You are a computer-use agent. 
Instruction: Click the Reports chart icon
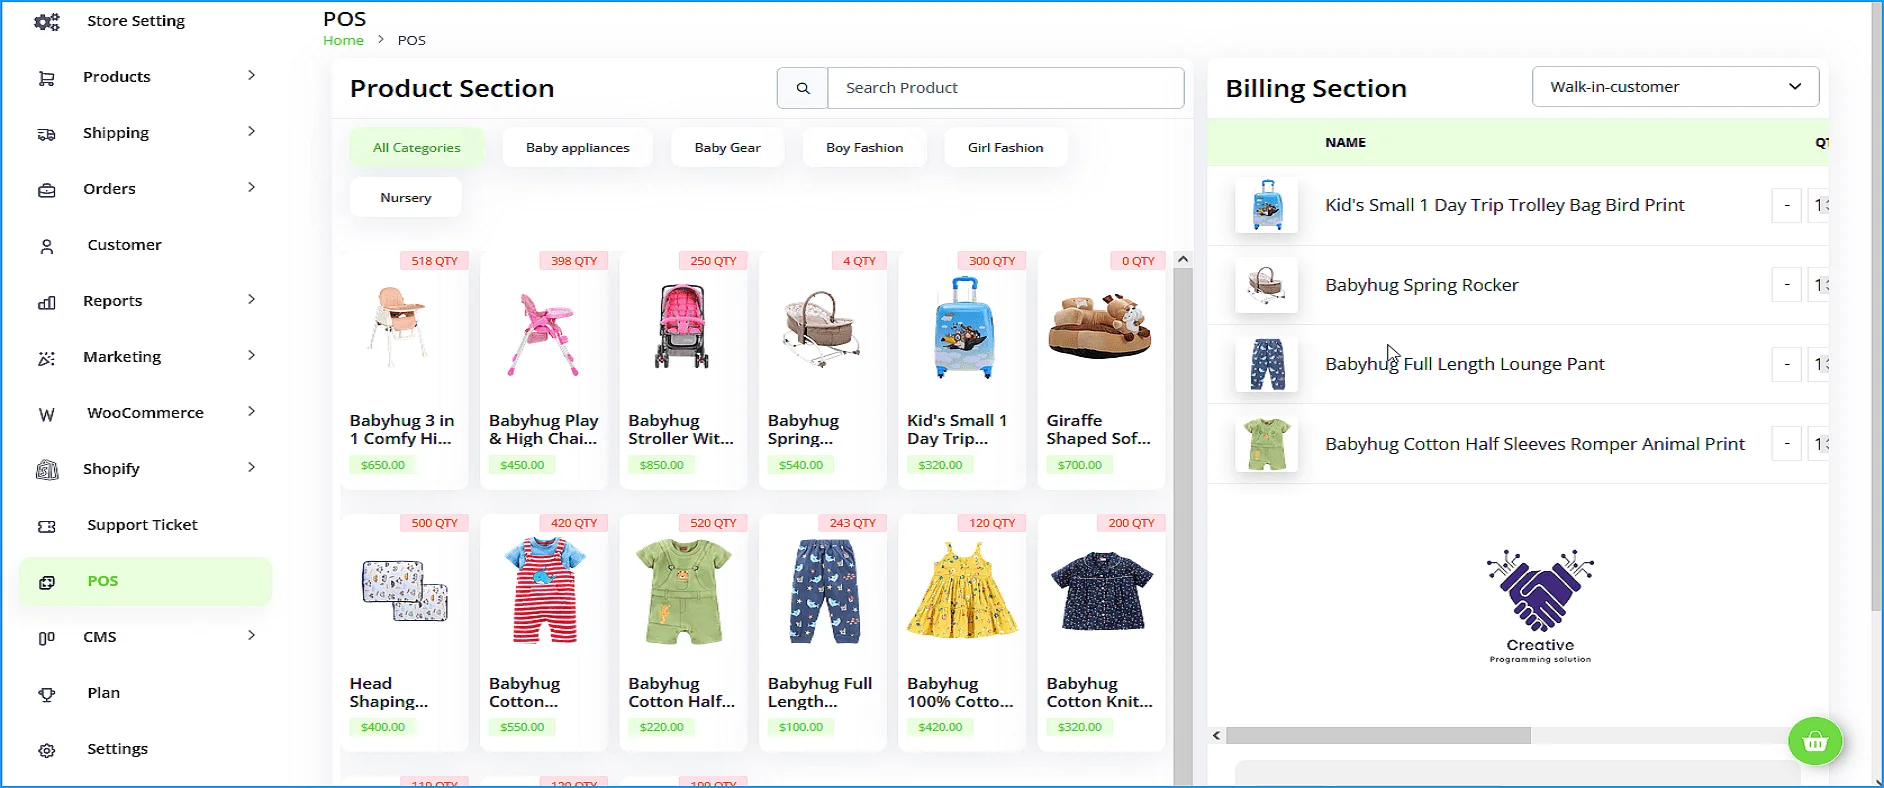pos(46,302)
